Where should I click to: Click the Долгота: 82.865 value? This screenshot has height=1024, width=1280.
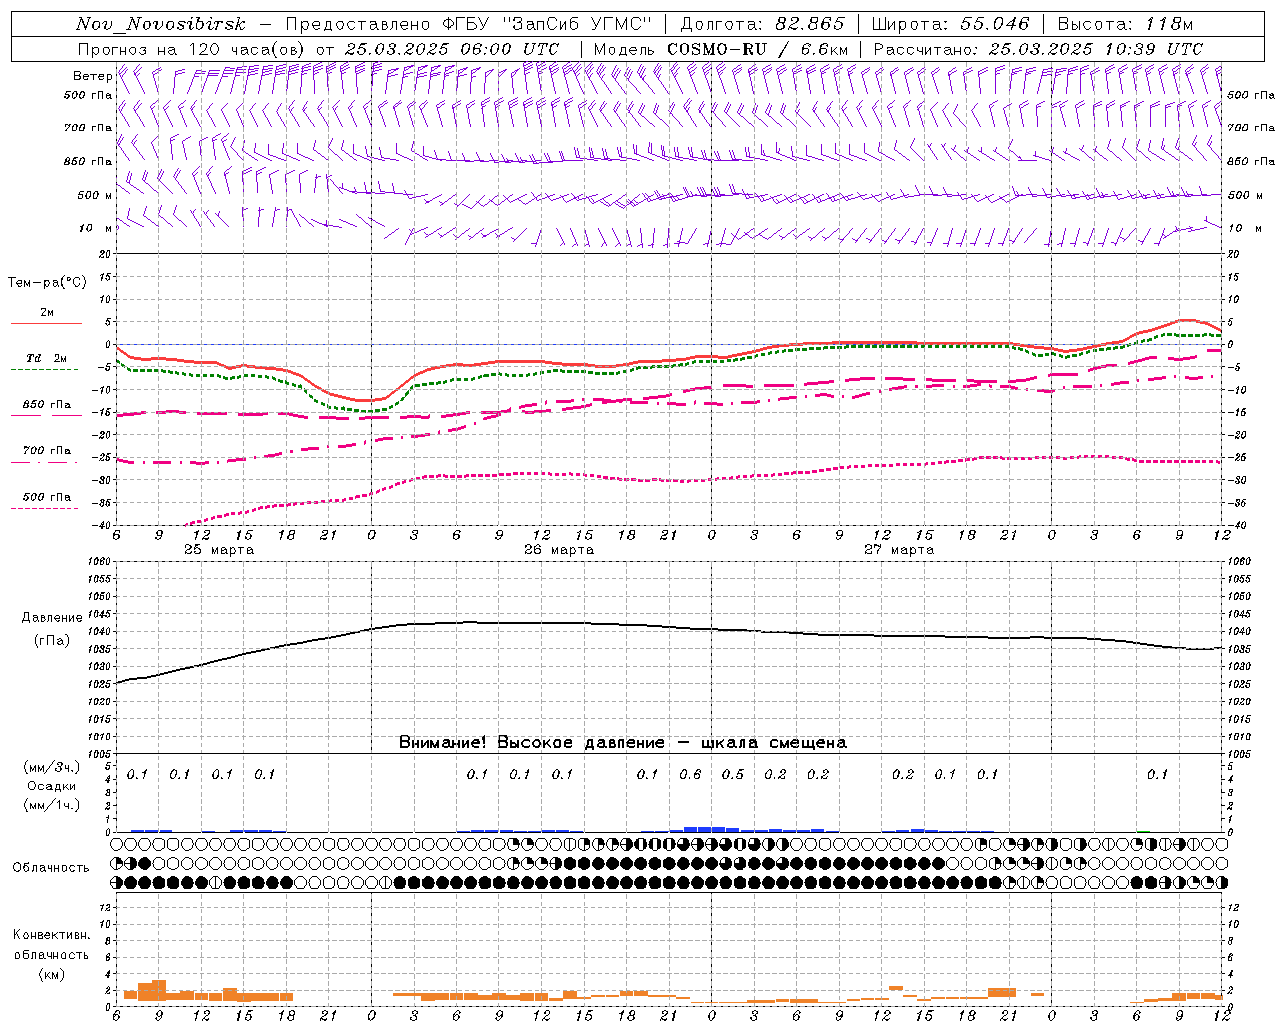pos(762,24)
